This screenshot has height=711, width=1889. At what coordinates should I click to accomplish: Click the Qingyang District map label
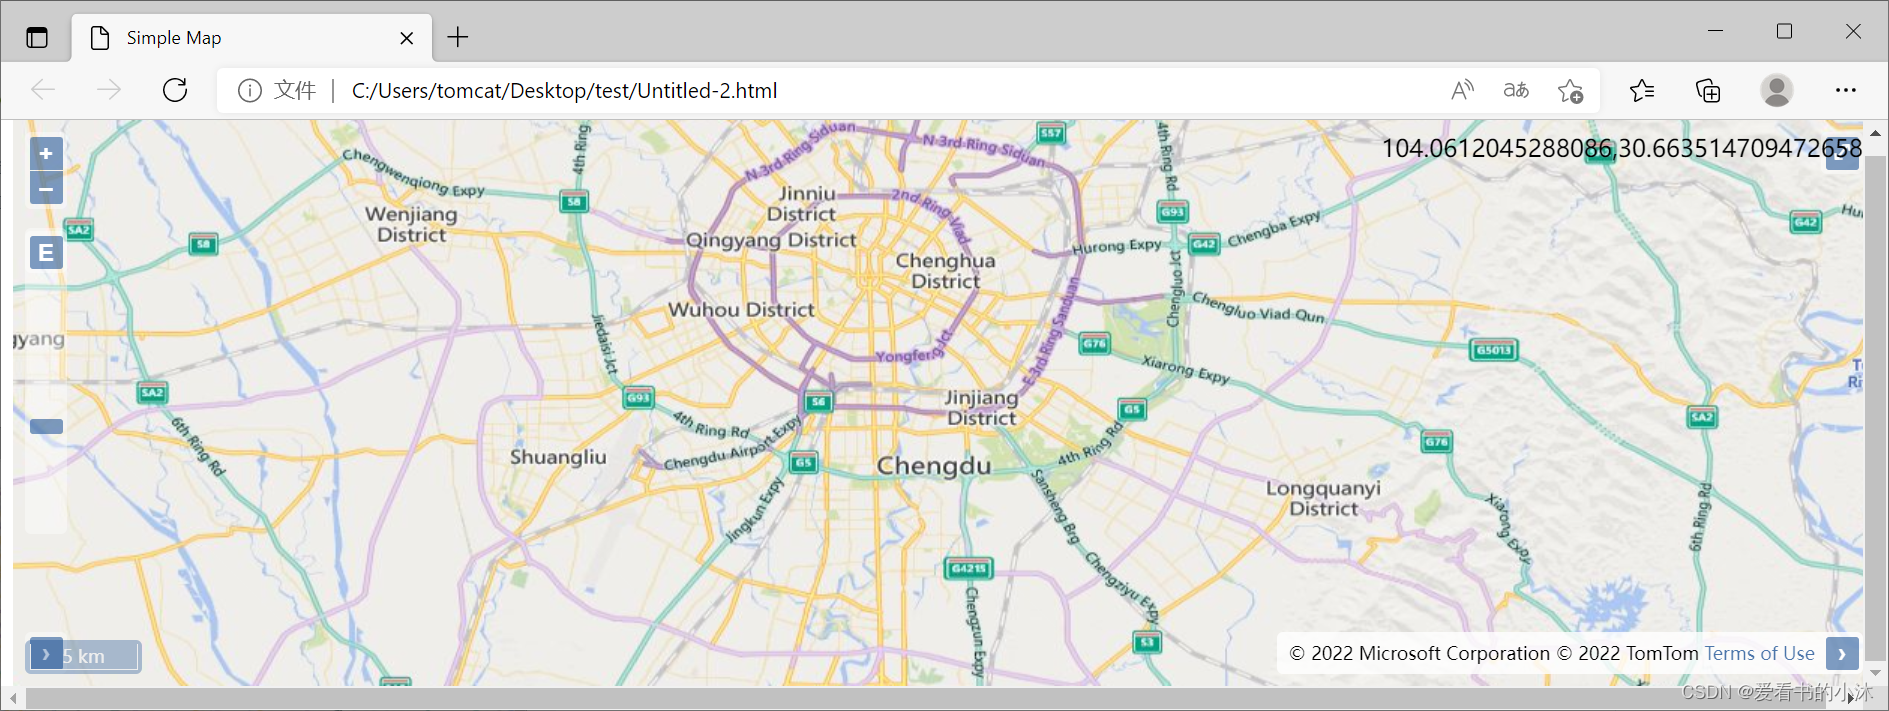tap(771, 240)
